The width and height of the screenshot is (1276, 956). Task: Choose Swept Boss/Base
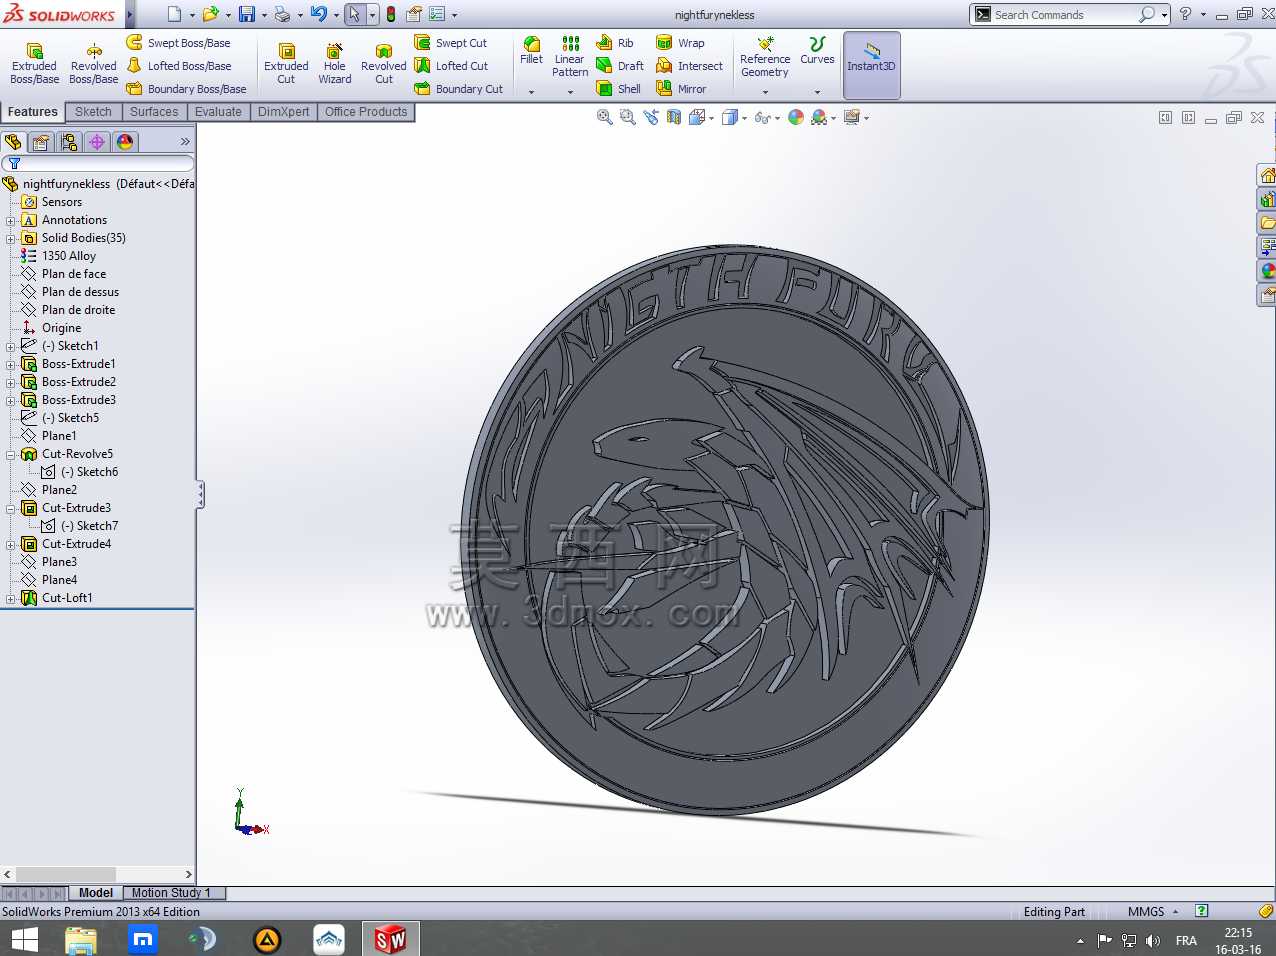pos(179,43)
